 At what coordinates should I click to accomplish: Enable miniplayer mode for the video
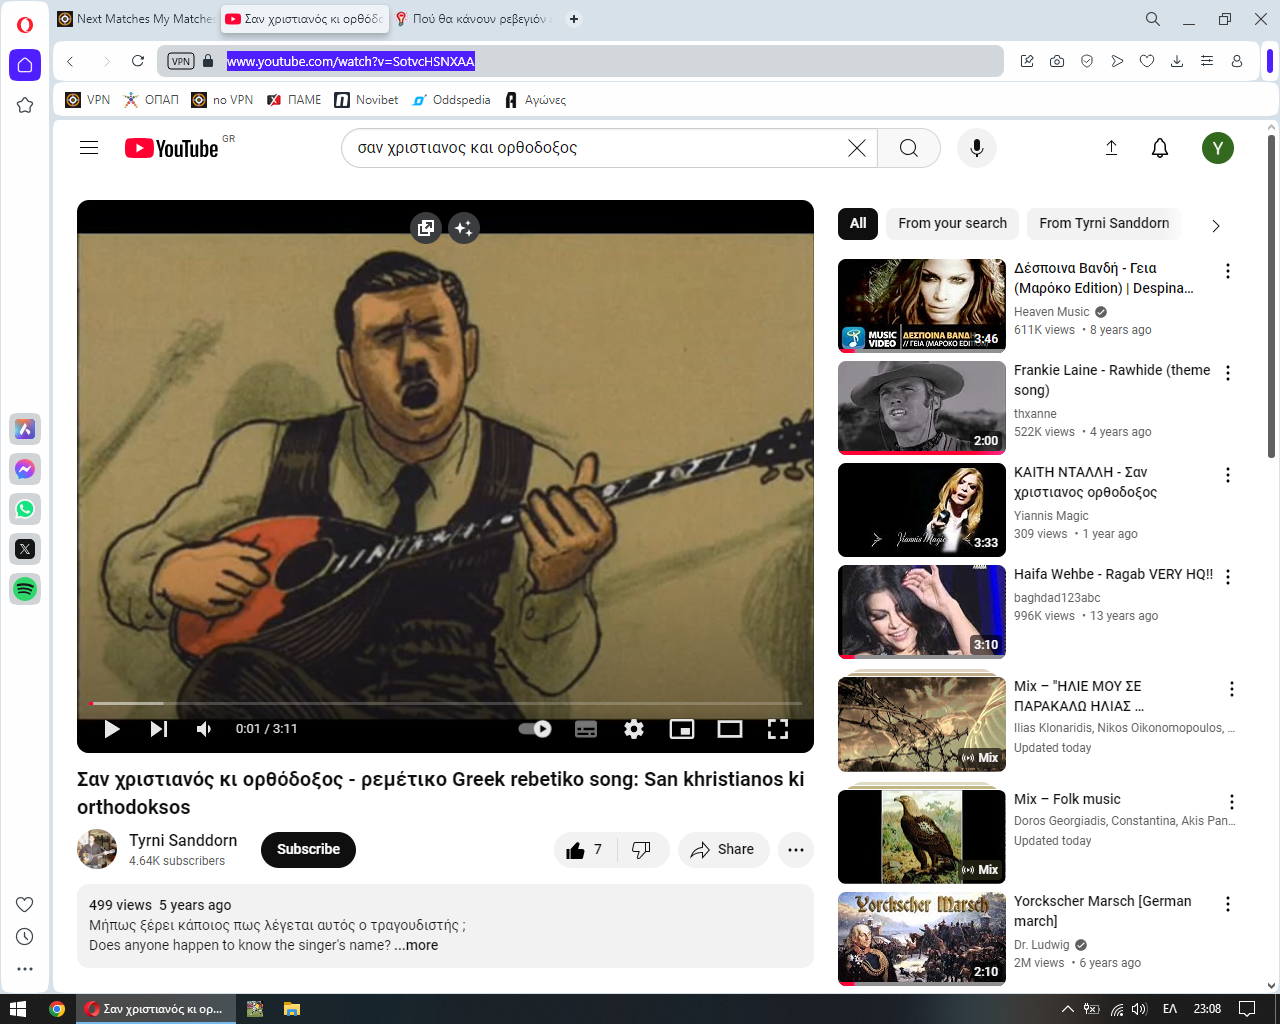click(x=682, y=729)
